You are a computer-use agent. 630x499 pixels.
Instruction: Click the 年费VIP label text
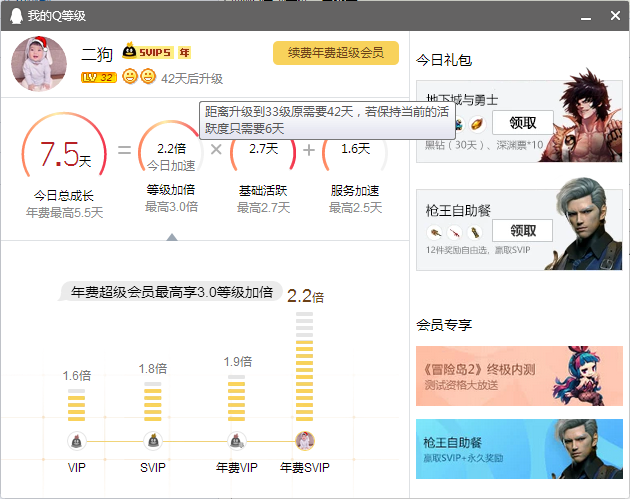pyautogui.click(x=236, y=467)
